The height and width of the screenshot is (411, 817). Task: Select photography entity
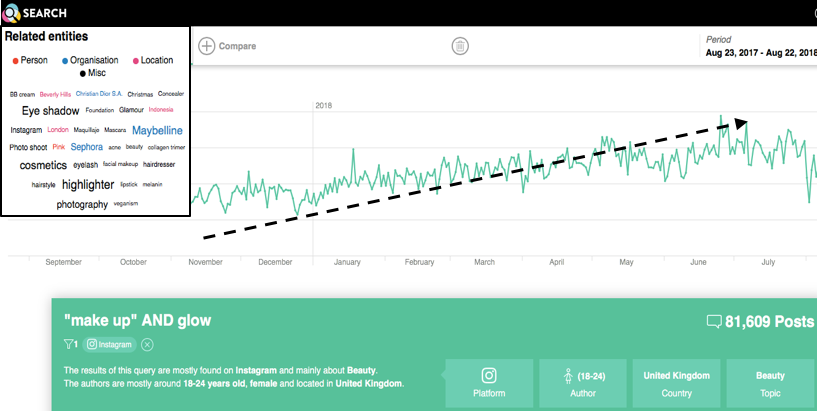82,204
